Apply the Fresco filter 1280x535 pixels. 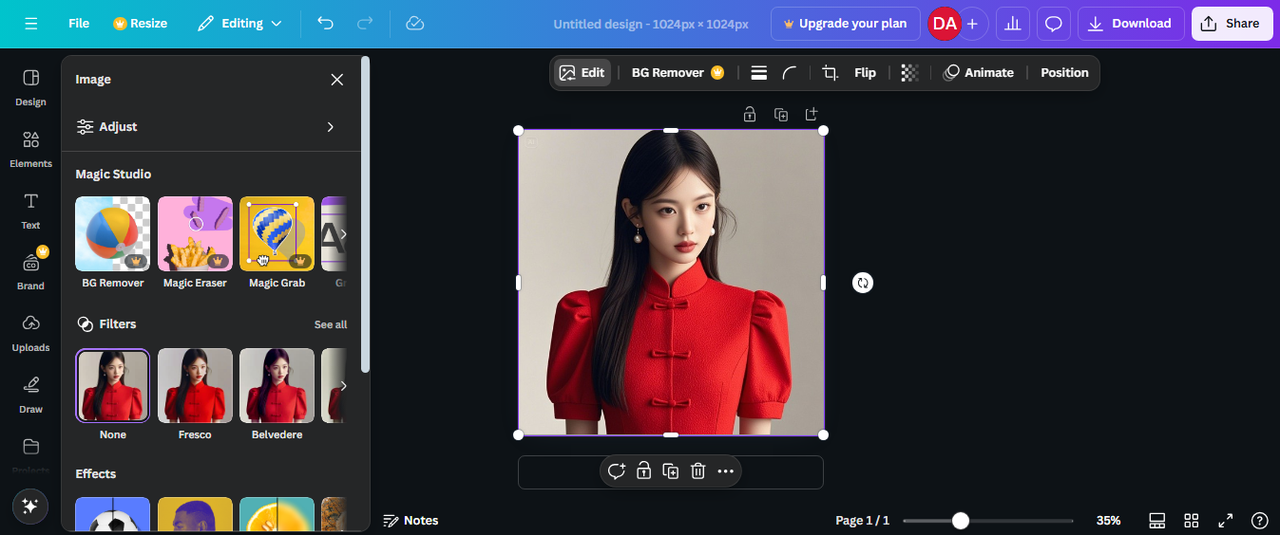(195, 386)
